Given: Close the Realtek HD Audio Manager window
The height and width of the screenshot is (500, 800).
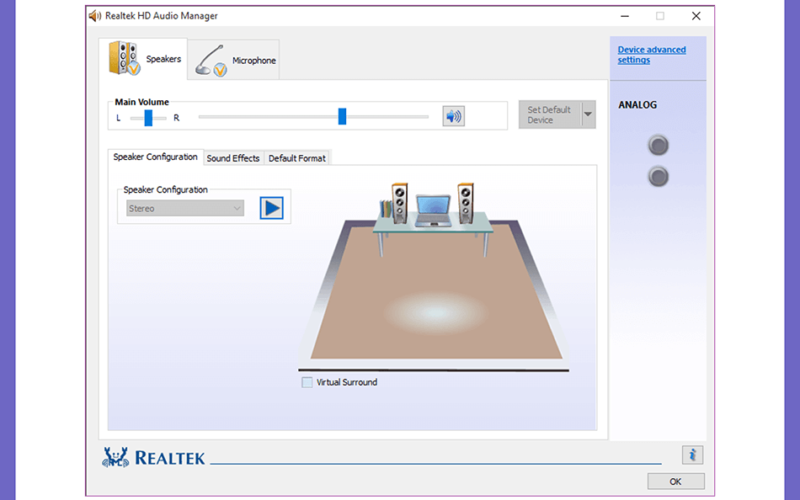Looking at the screenshot, I should pyautogui.click(x=696, y=16).
